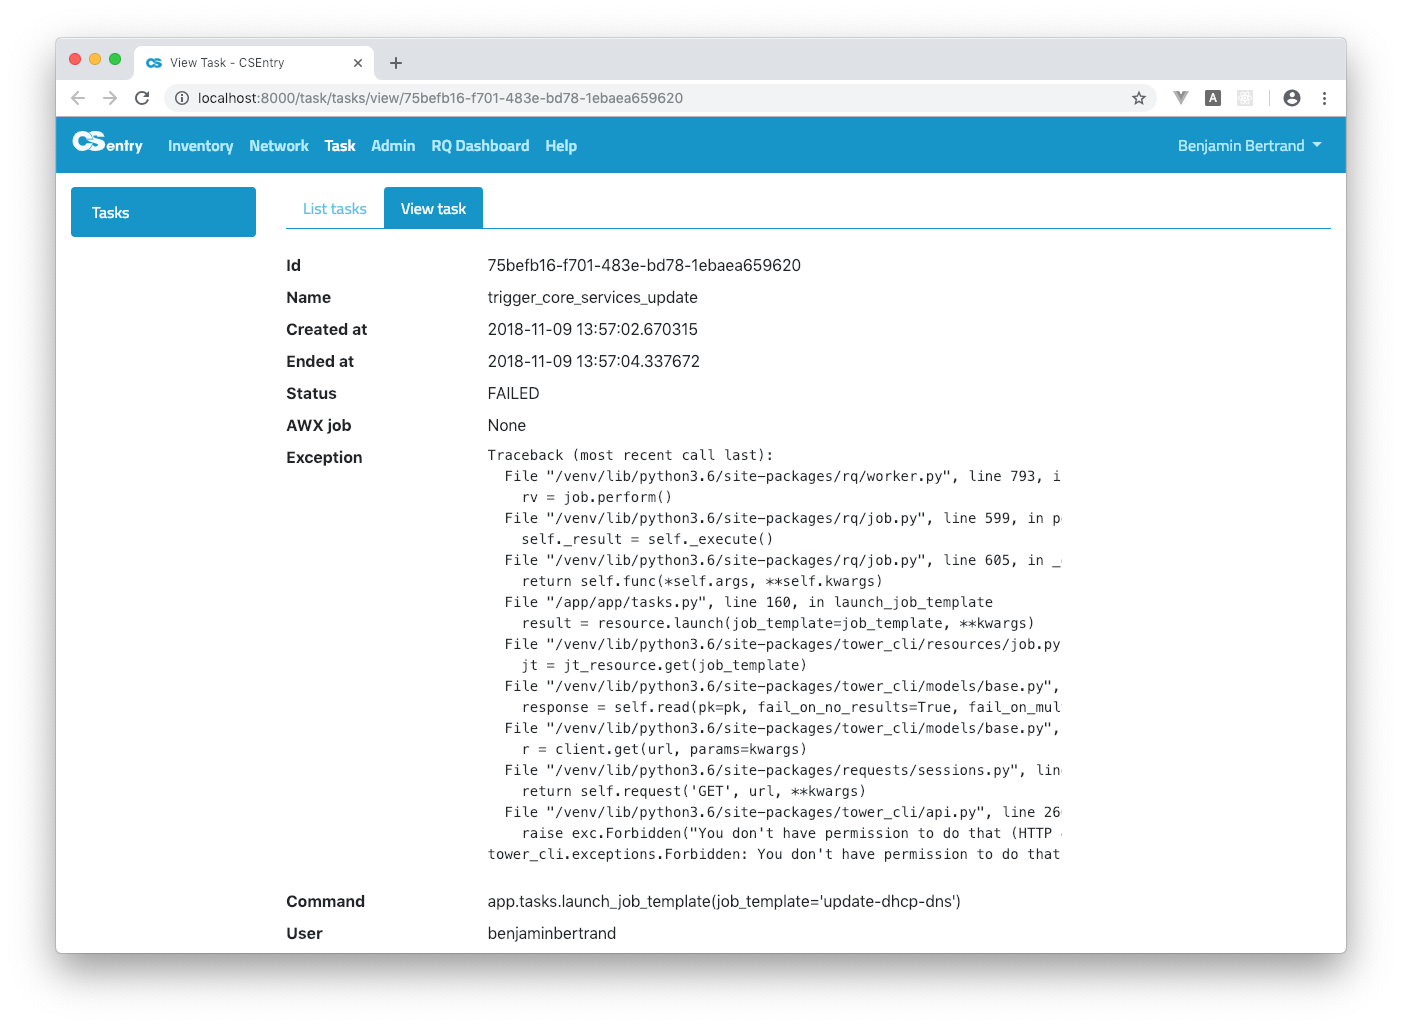Open the Chrome three-dot menu
The width and height of the screenshot is (1402, 1027).
click(x=1324, y=98)
